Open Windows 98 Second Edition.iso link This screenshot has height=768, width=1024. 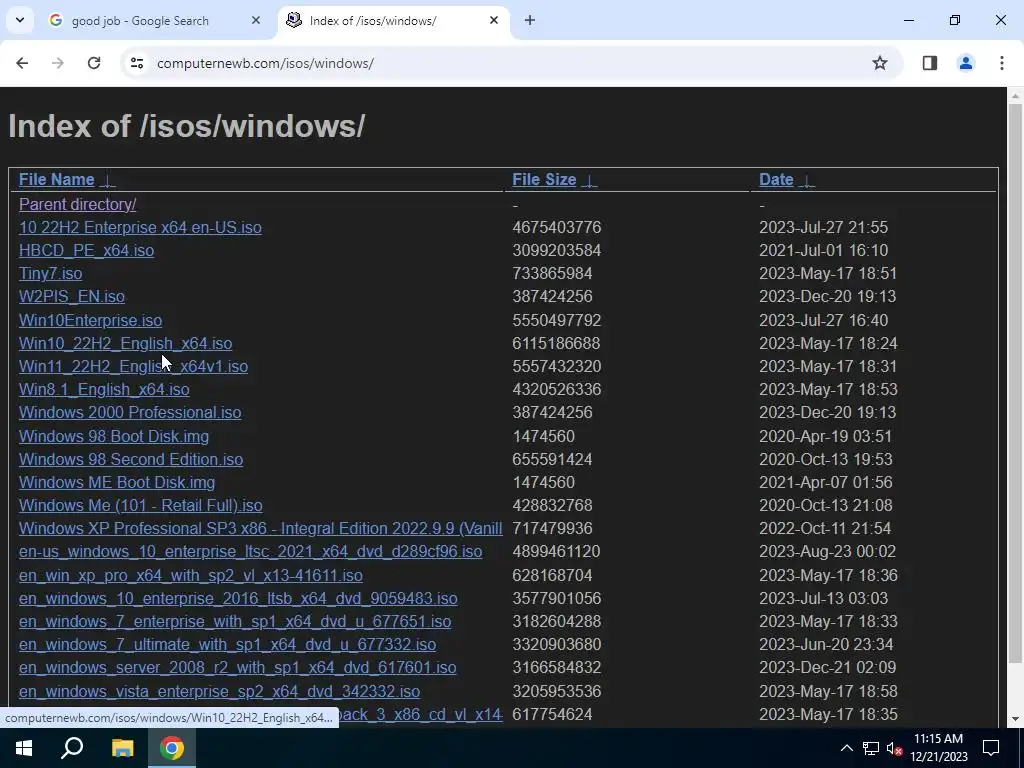(131, 459)
